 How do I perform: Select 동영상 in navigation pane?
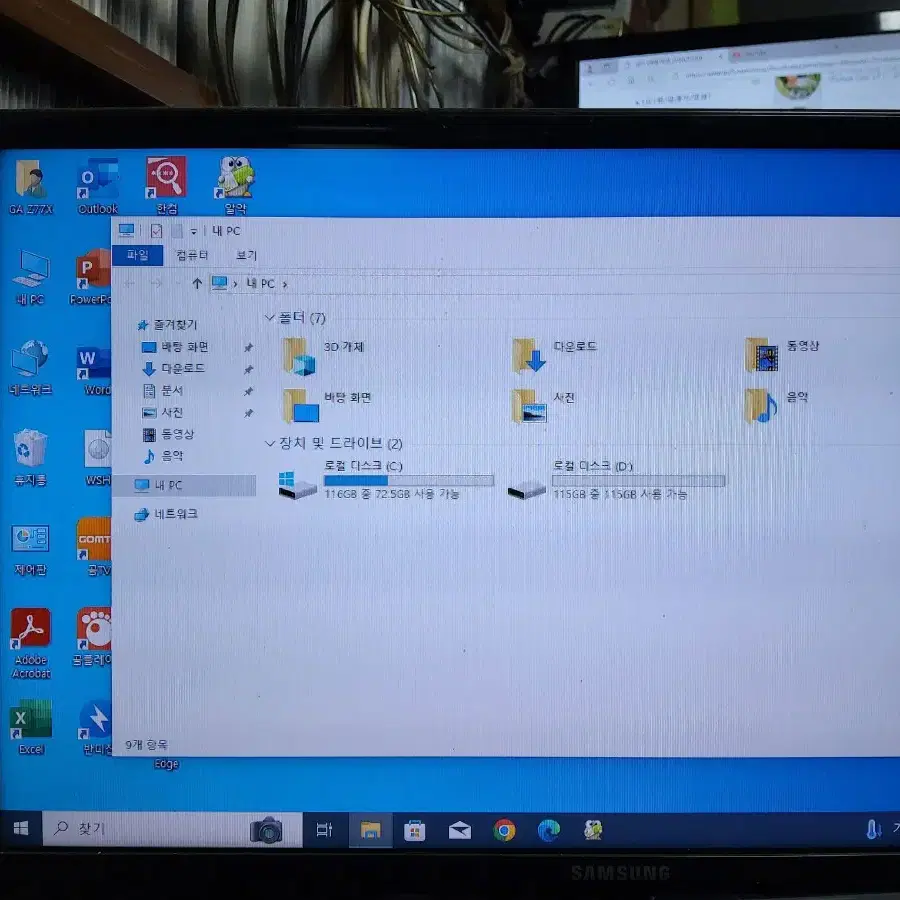[168, 435]
